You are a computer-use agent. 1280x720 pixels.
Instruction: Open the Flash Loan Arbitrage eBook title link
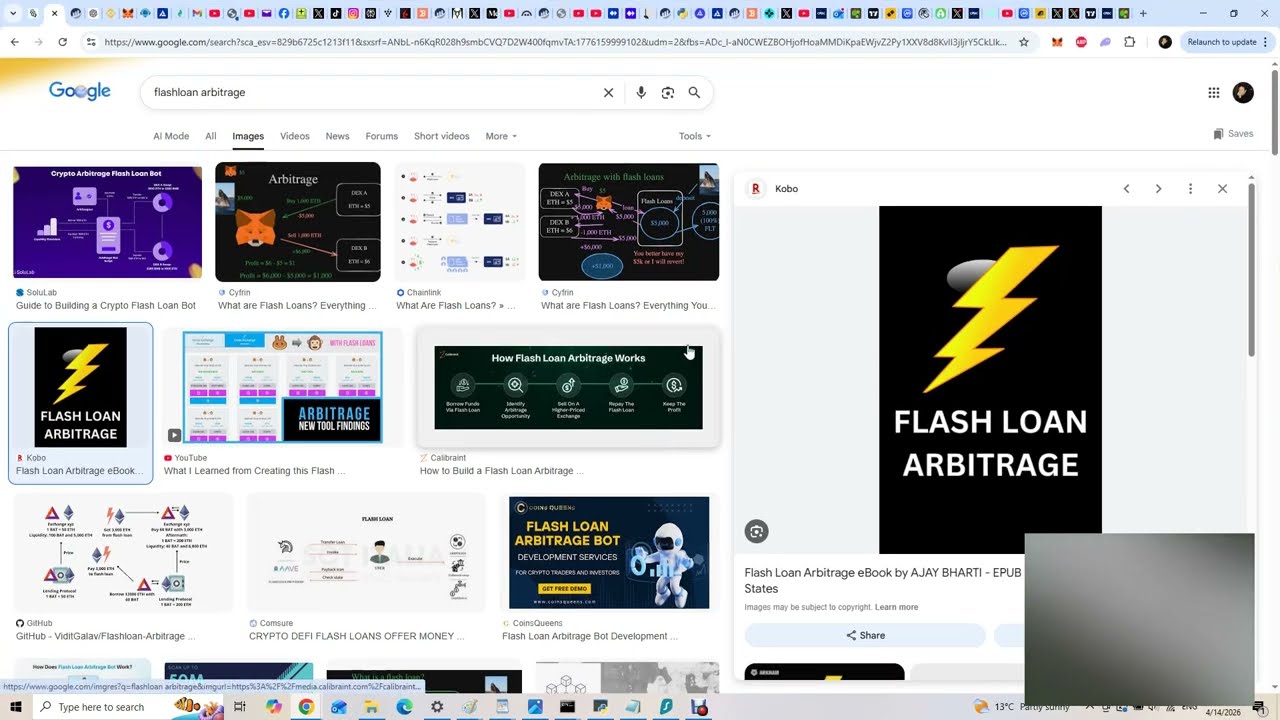(883, 580)
